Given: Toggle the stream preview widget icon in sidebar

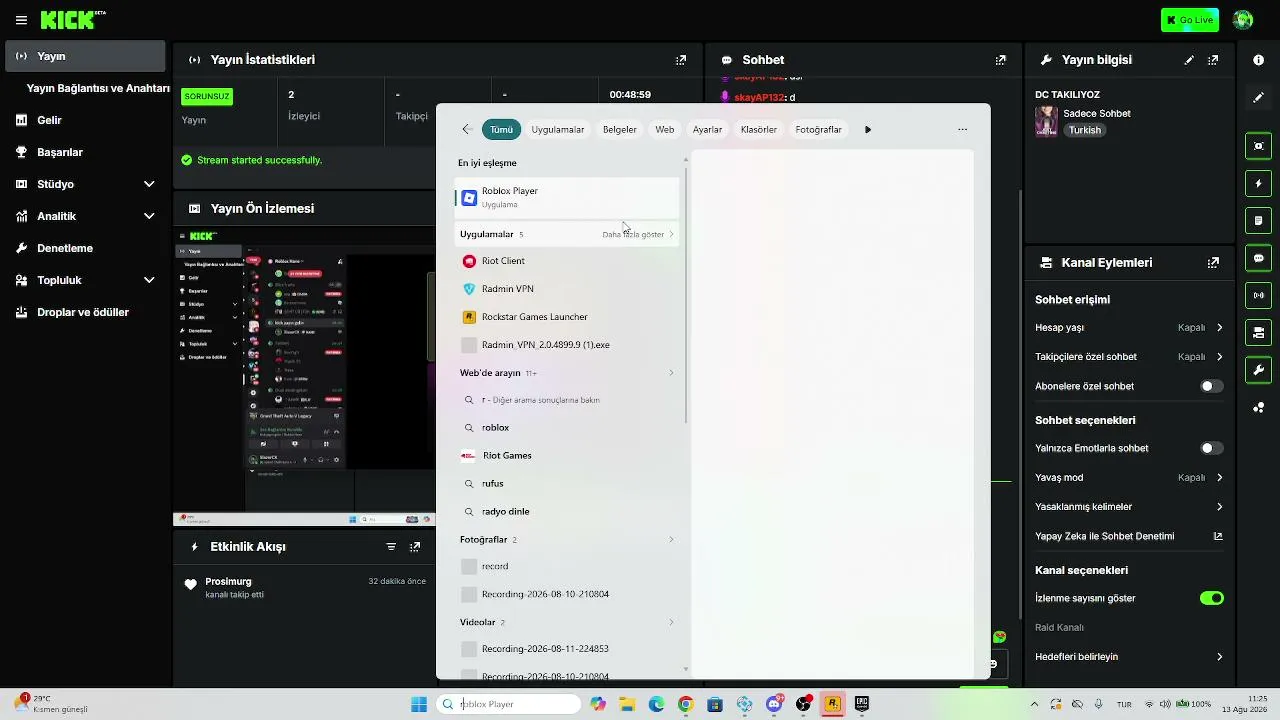Looking at the screenshot, I should pyautogui.click(x=1258, y=146).
